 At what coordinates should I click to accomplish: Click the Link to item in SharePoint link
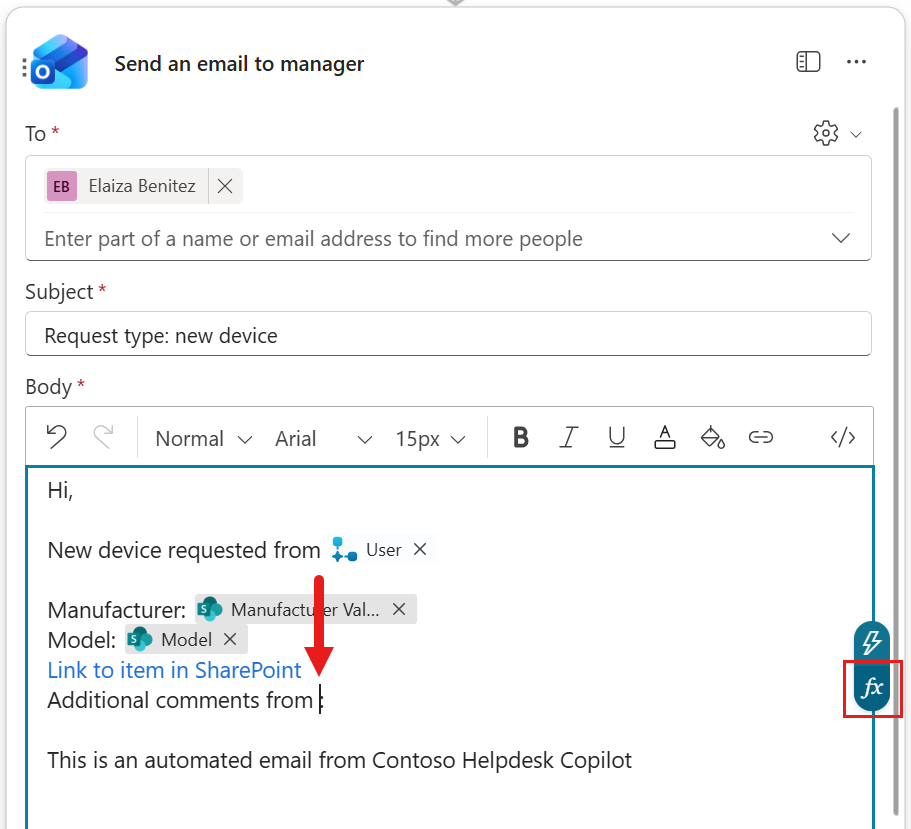click(174, 670)
